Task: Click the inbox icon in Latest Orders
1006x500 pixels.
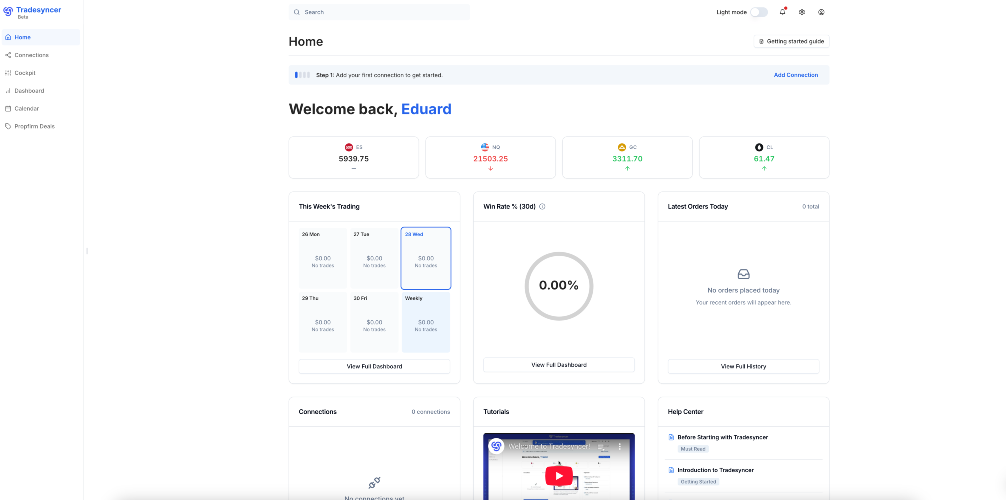Action: click(744, 274)
